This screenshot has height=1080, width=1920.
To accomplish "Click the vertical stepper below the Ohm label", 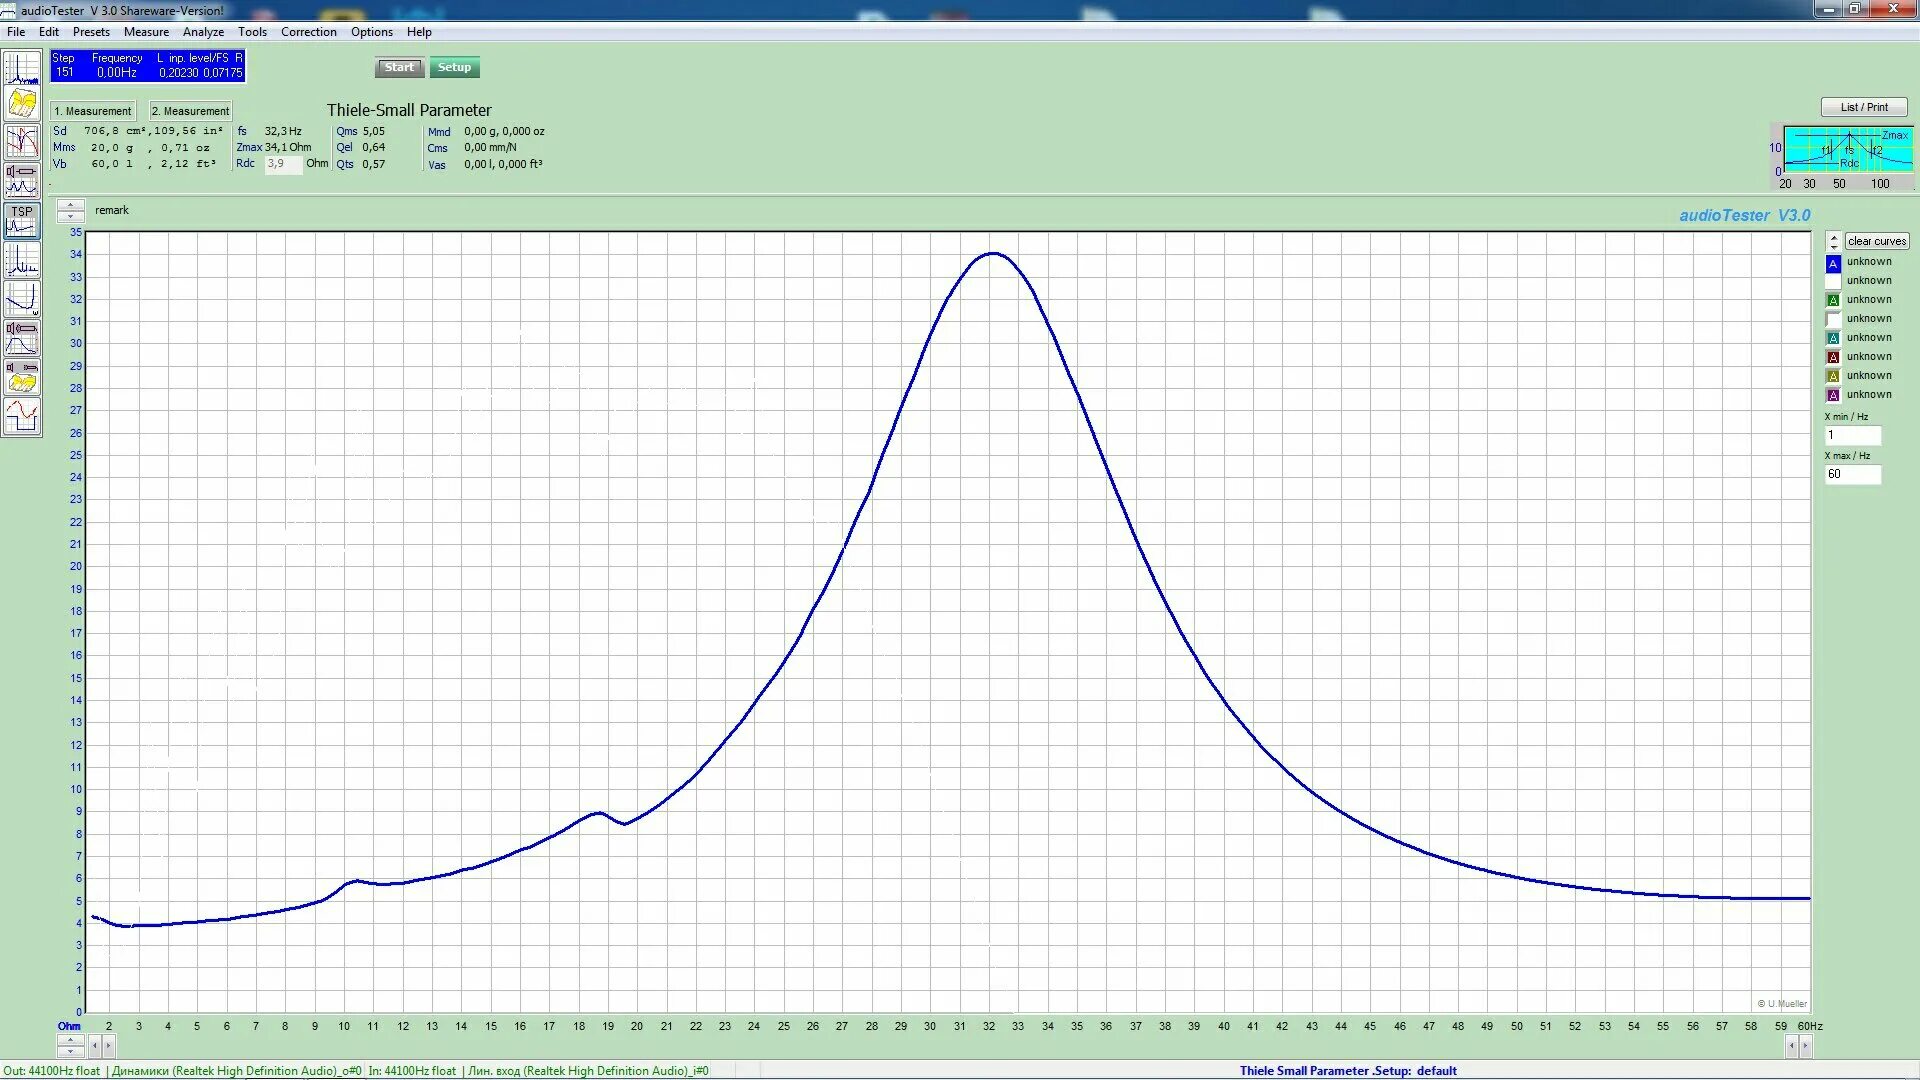I will [70, 1045].
